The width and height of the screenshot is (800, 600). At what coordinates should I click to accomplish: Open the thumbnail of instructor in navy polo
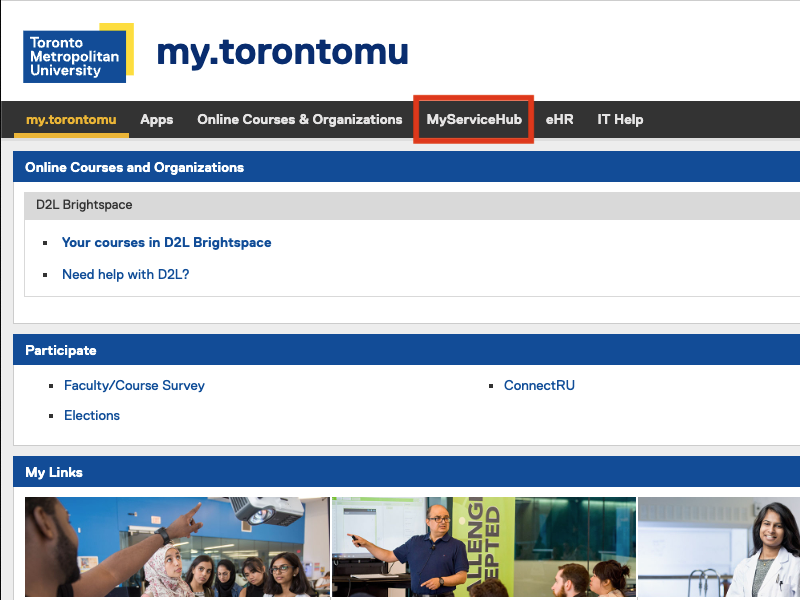coord(484,547)
